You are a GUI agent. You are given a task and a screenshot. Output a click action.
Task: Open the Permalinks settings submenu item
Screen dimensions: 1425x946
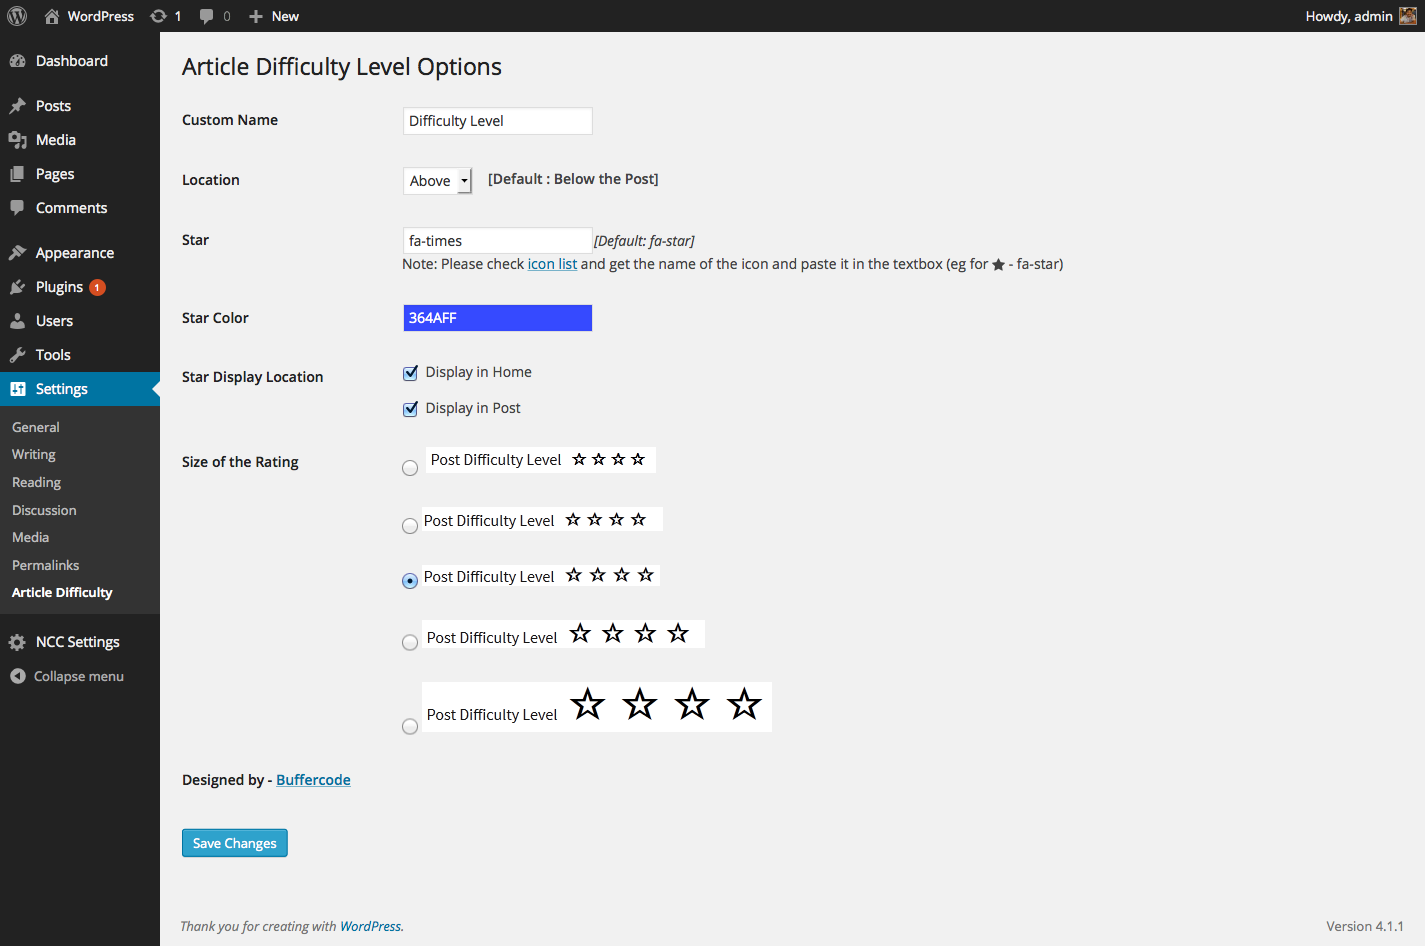click(46, 565)
